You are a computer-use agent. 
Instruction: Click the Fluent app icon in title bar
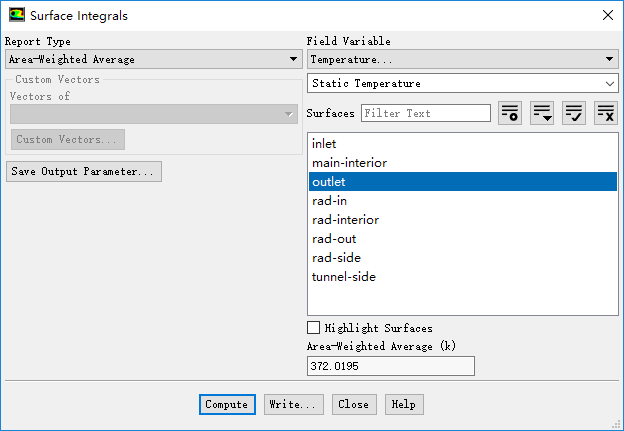tap(16, 16)
